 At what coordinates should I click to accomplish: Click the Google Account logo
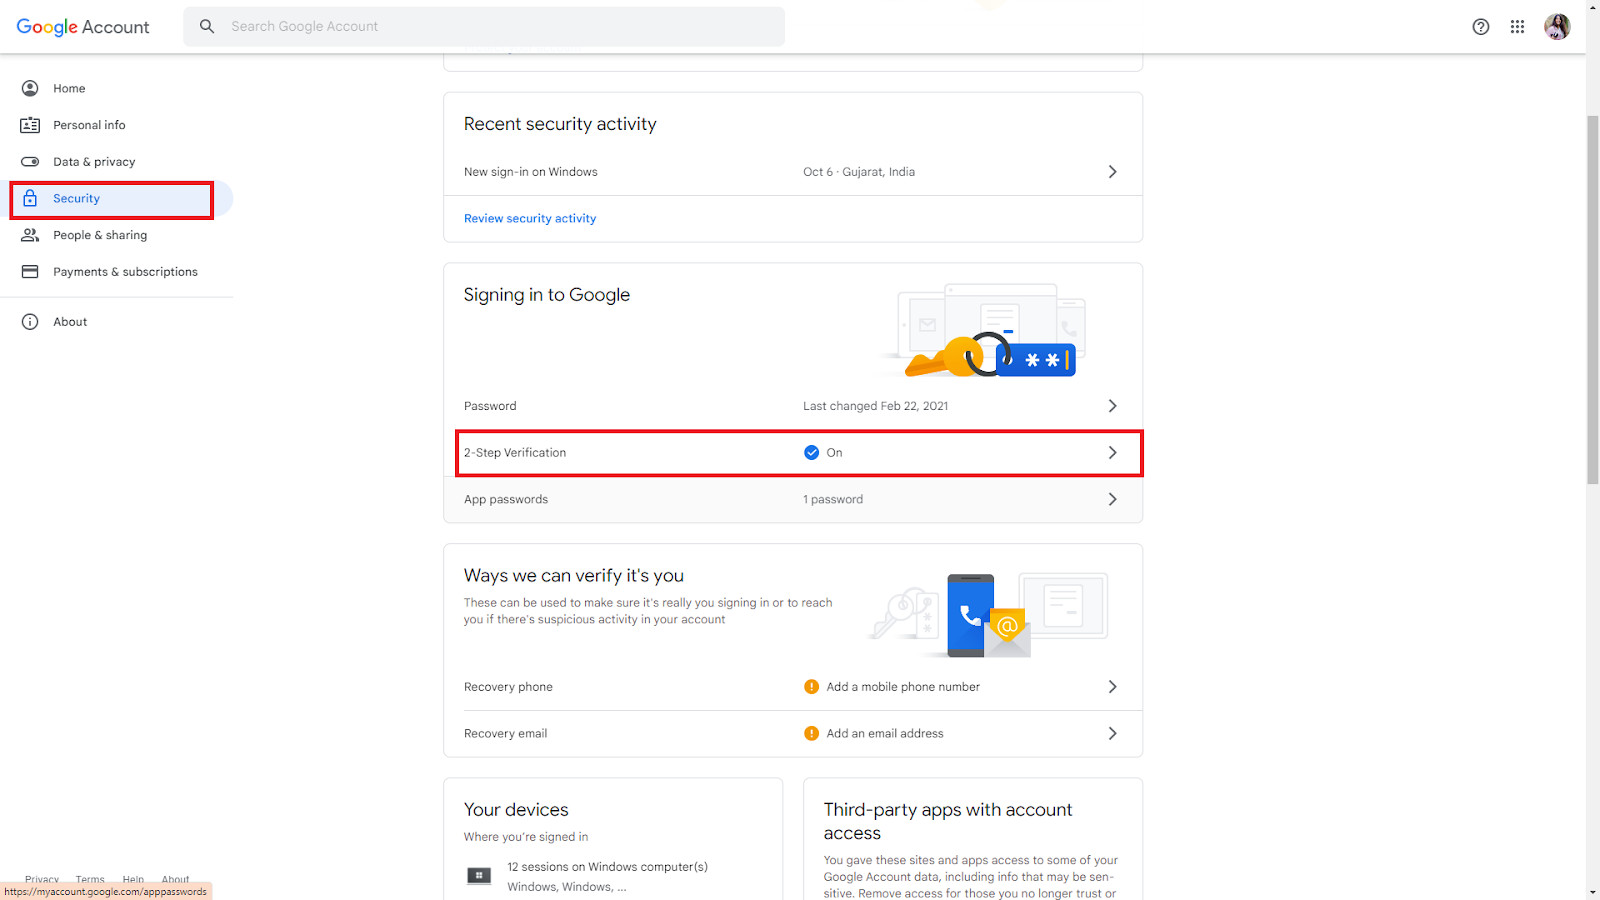click(x=83, y=27)
